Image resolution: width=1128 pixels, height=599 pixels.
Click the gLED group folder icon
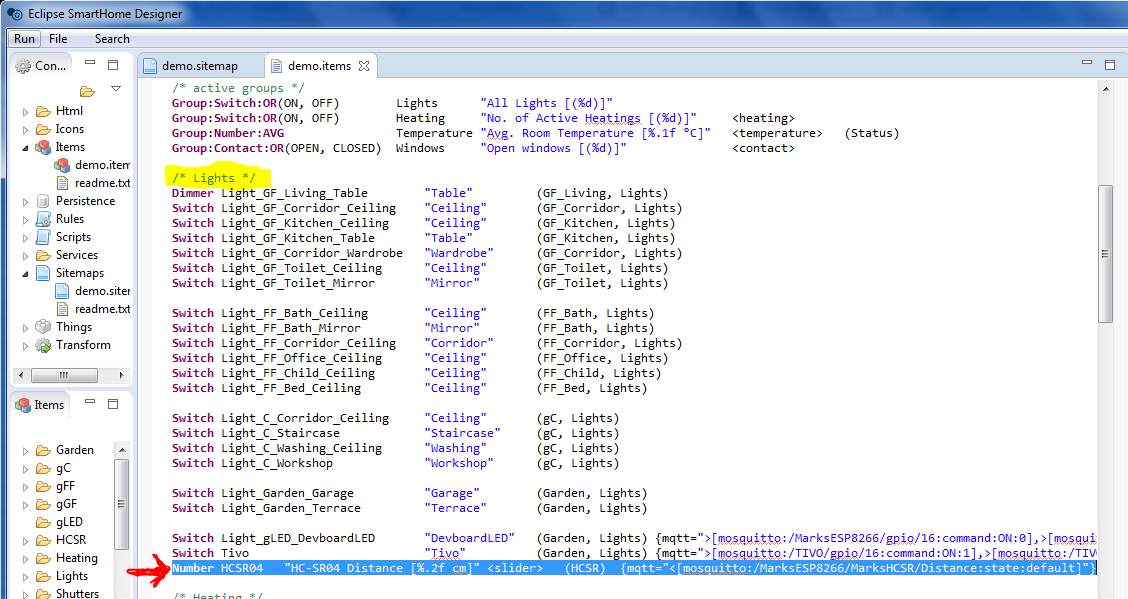tap(43, 523)
